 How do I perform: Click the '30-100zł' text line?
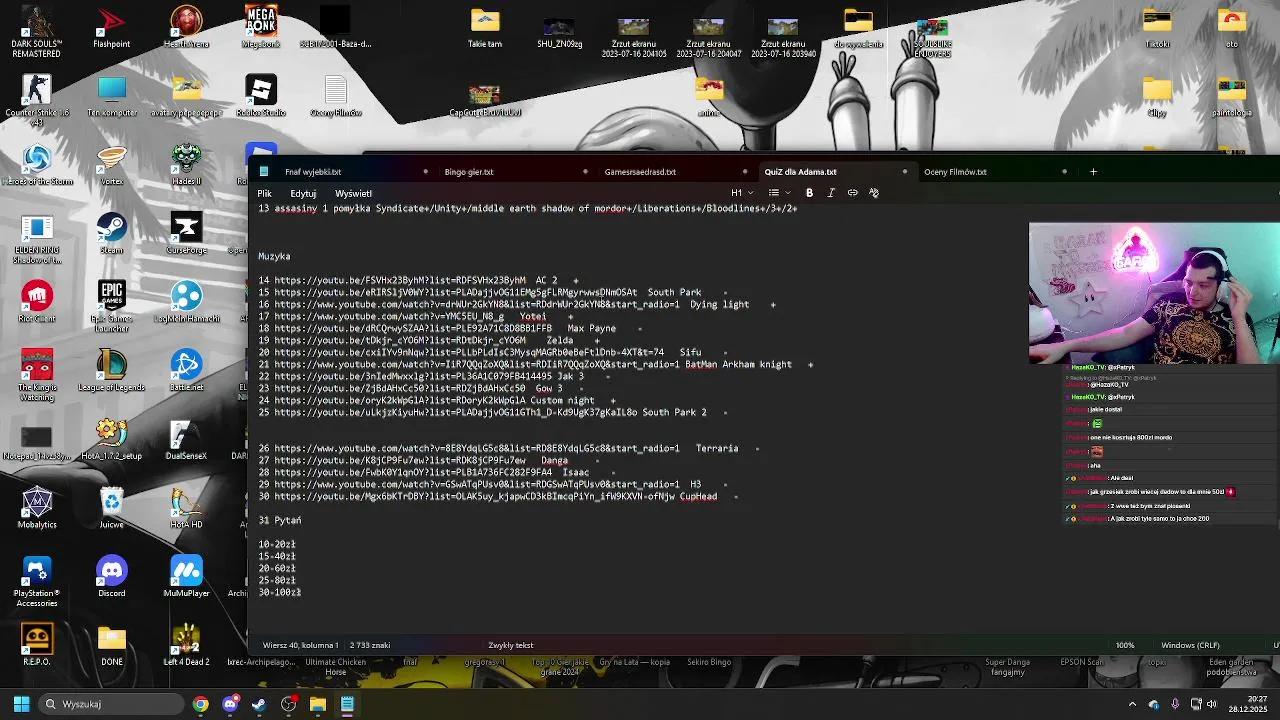(x=280, y=593)
